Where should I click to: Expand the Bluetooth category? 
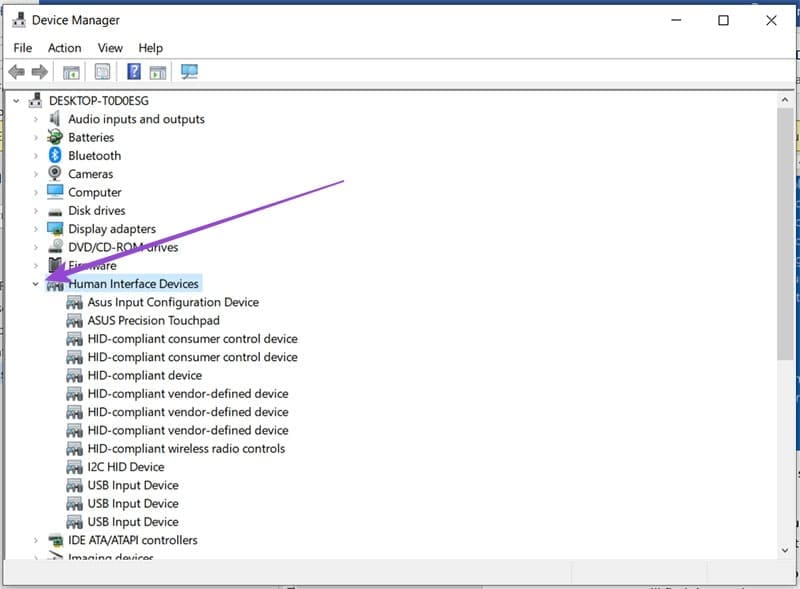click(37, 155)
